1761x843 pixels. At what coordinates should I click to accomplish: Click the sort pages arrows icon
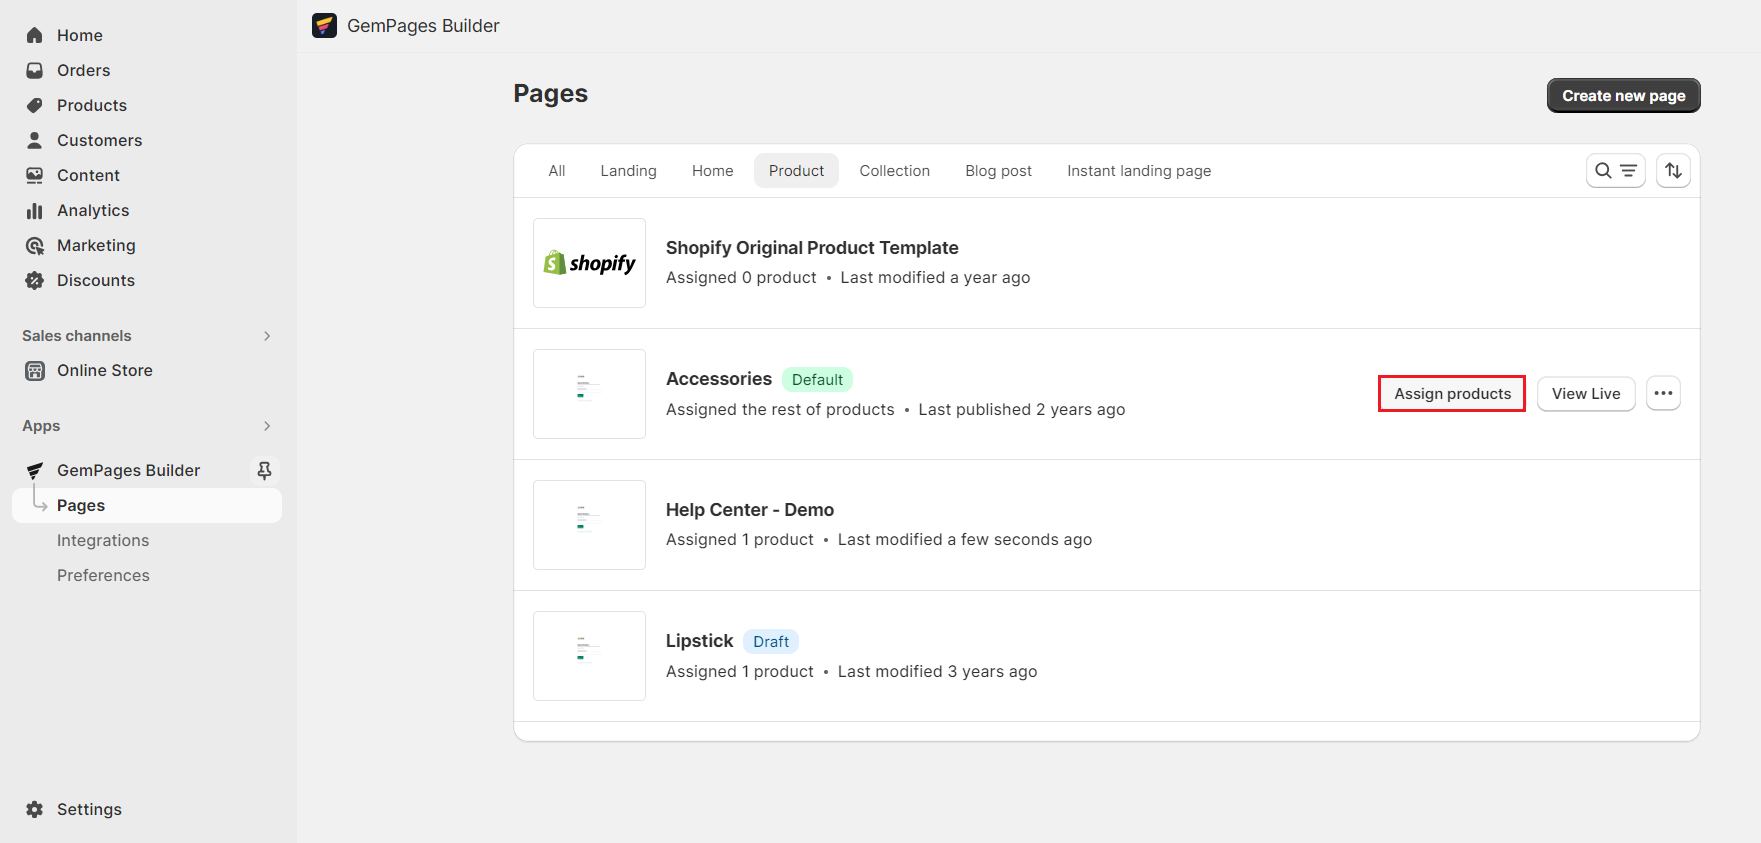[x=1673, y=171]
